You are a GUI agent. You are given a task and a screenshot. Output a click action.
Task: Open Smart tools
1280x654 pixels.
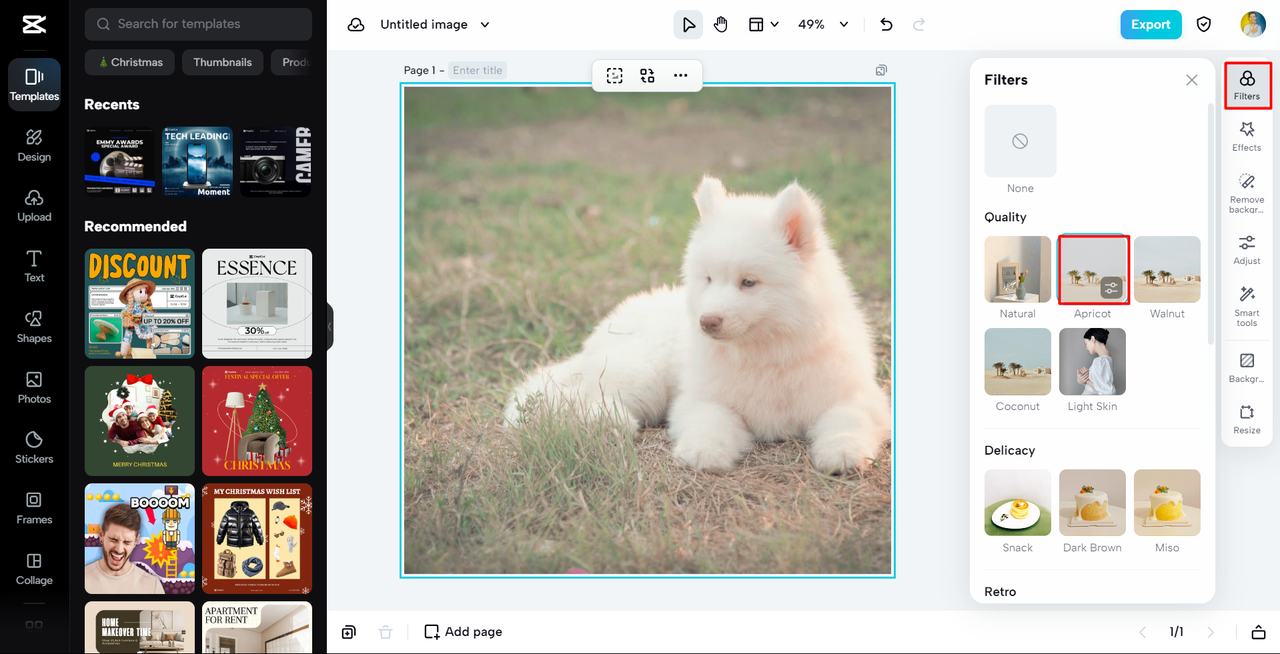pos(1247,306)
